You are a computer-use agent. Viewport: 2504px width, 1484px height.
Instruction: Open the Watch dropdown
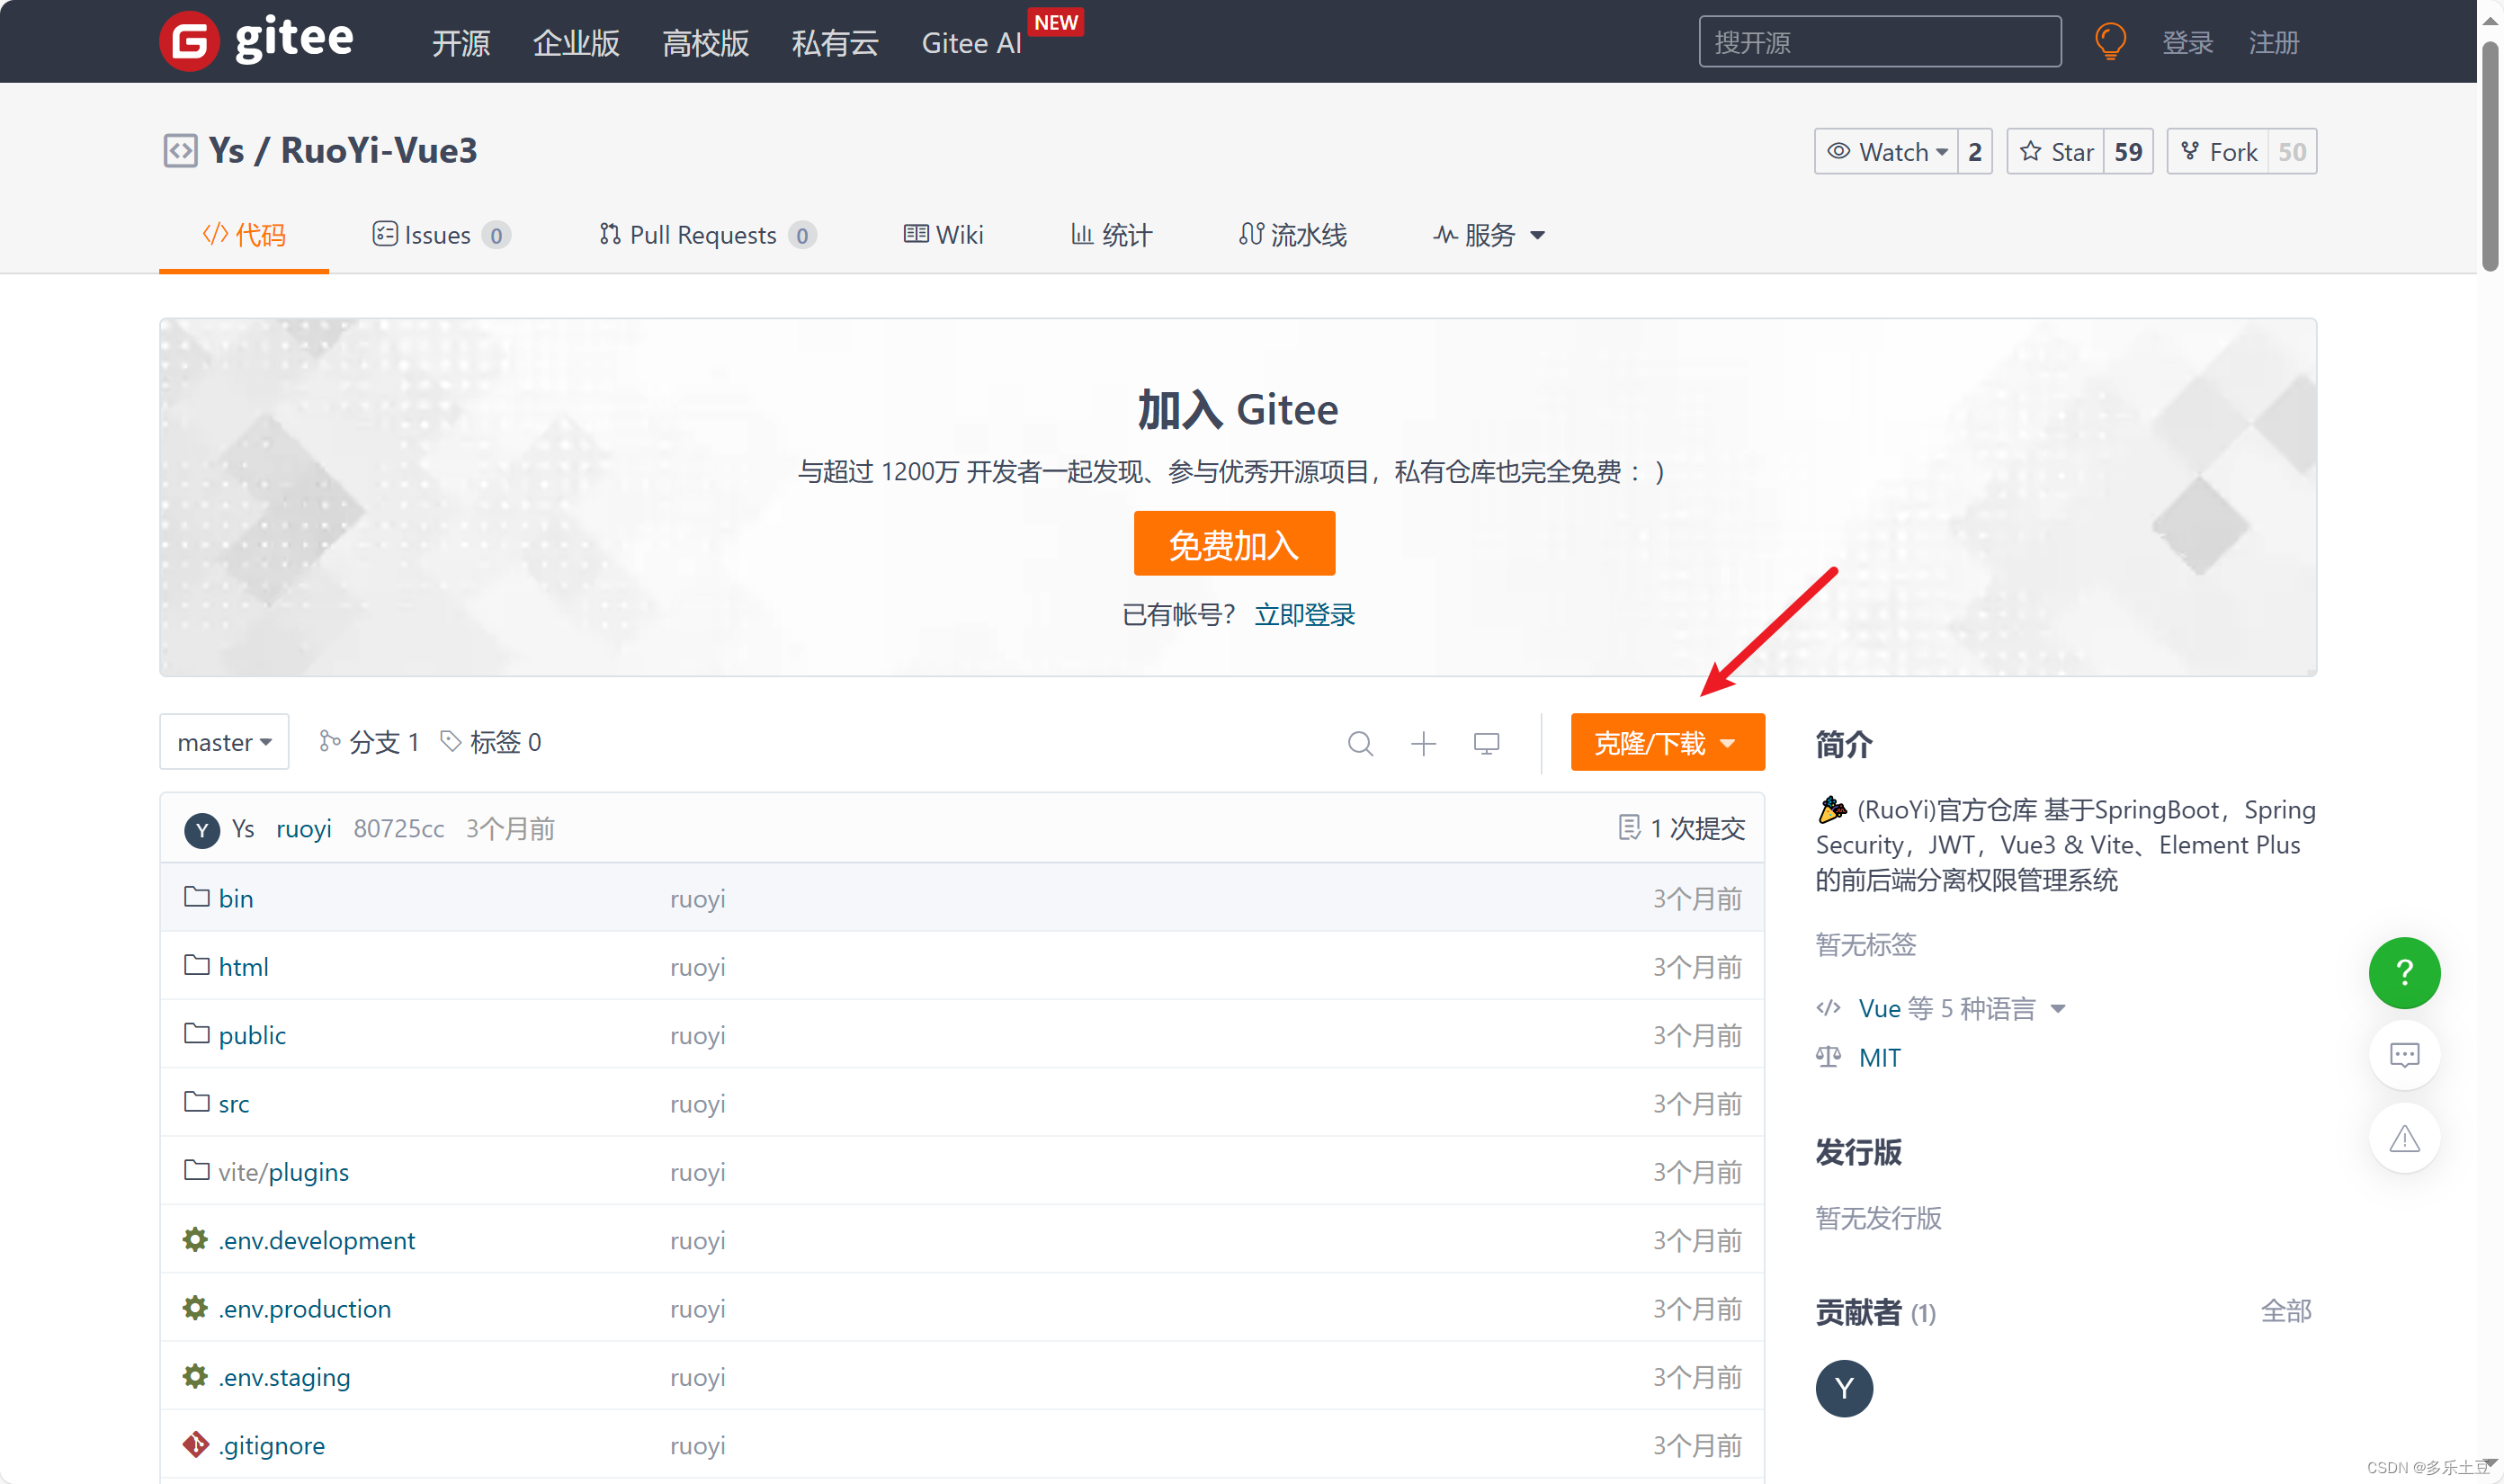(x=1887, y=152)
